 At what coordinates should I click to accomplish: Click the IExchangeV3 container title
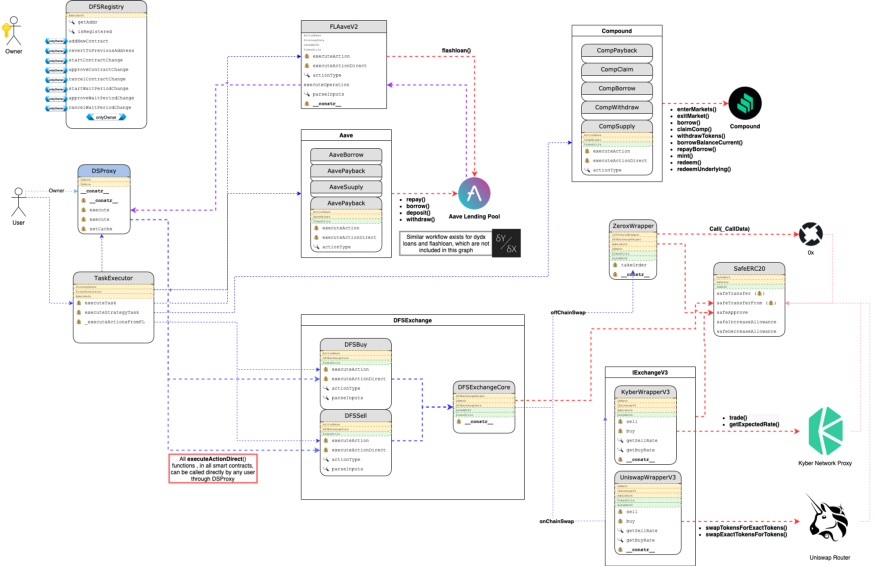point(650,372)
